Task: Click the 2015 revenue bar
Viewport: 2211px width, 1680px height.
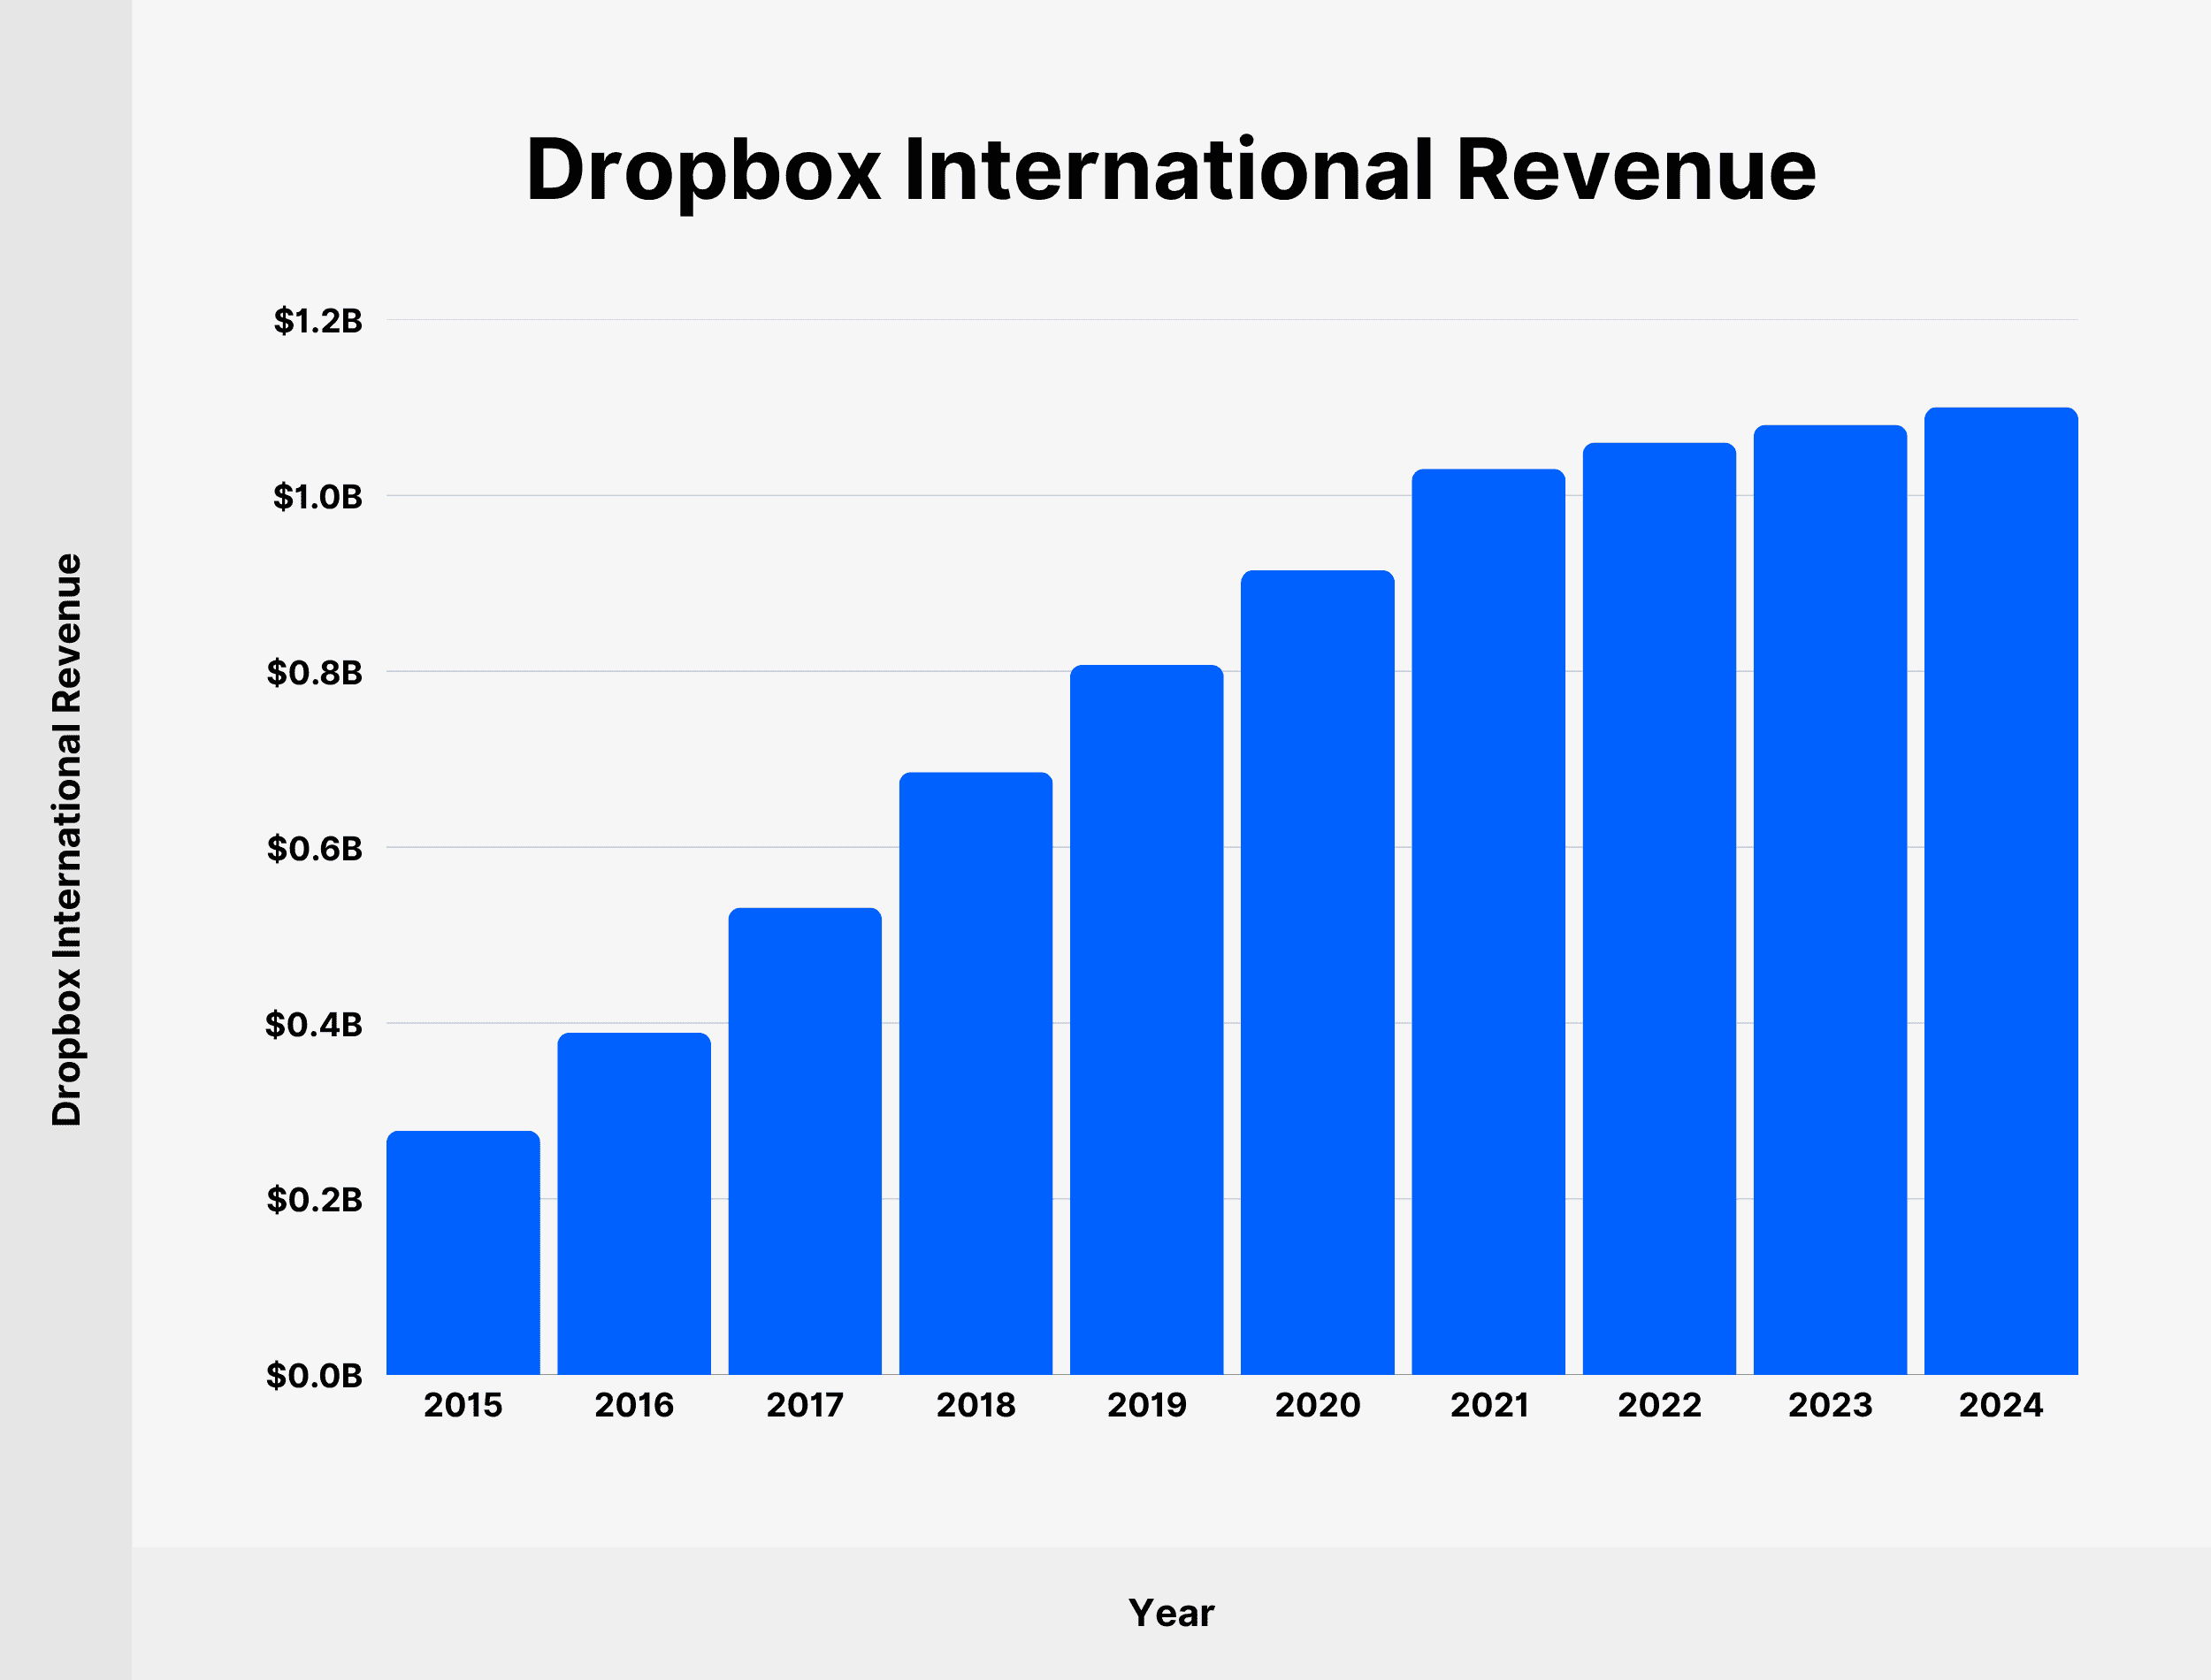Action: 463,1253
